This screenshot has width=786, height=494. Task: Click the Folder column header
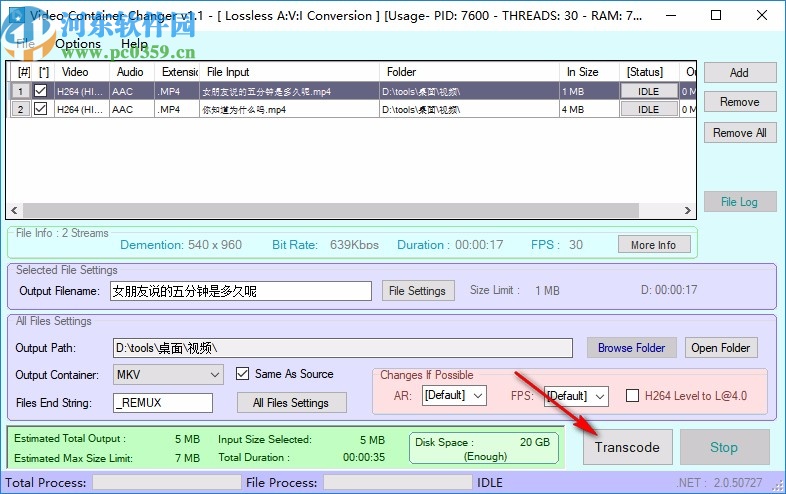pyautogui.click(x=469, y=72)
